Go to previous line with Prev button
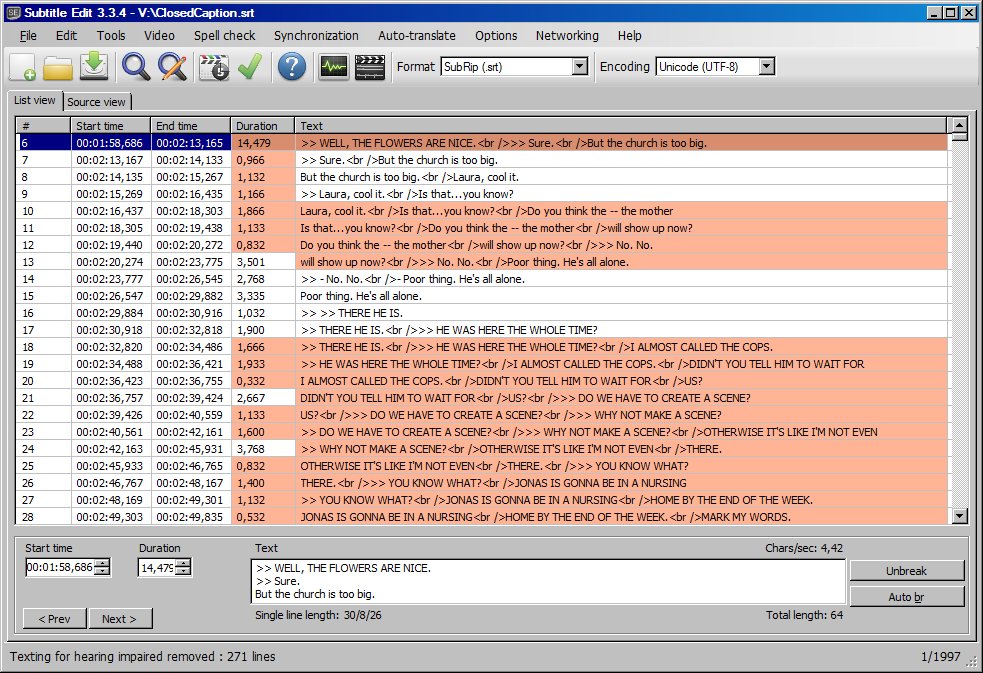 (55, 618)
